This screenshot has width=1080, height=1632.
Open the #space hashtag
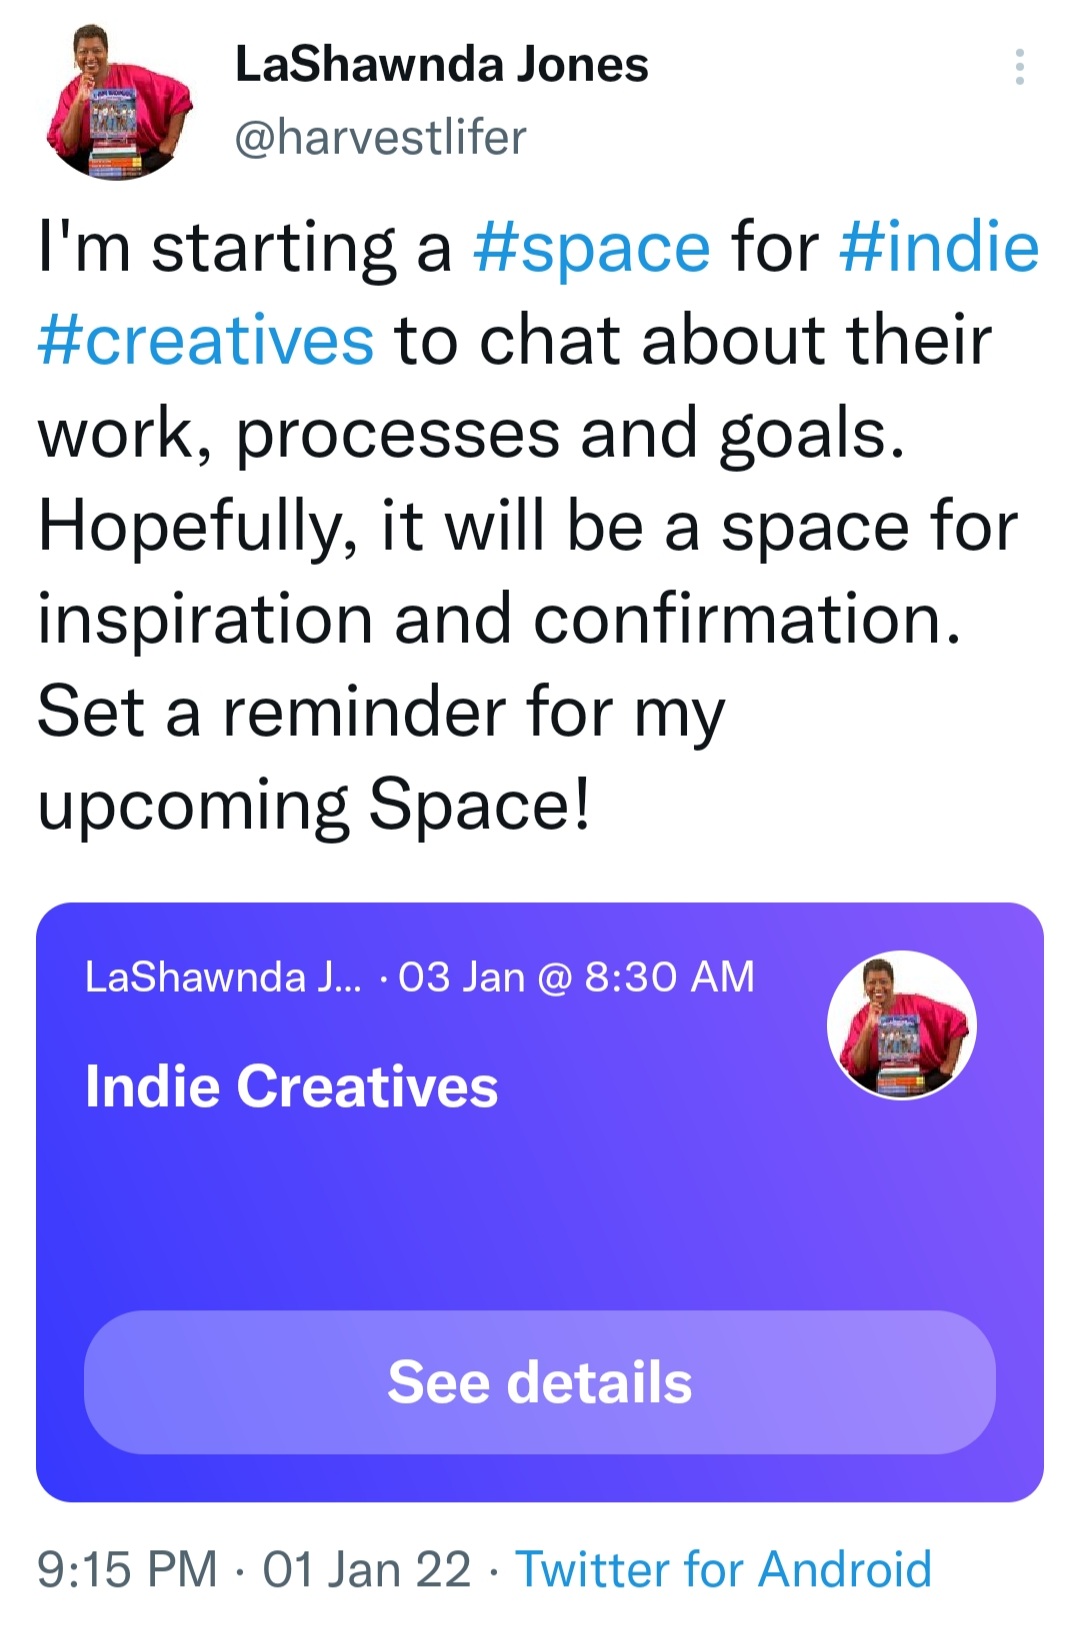point(591,248)
